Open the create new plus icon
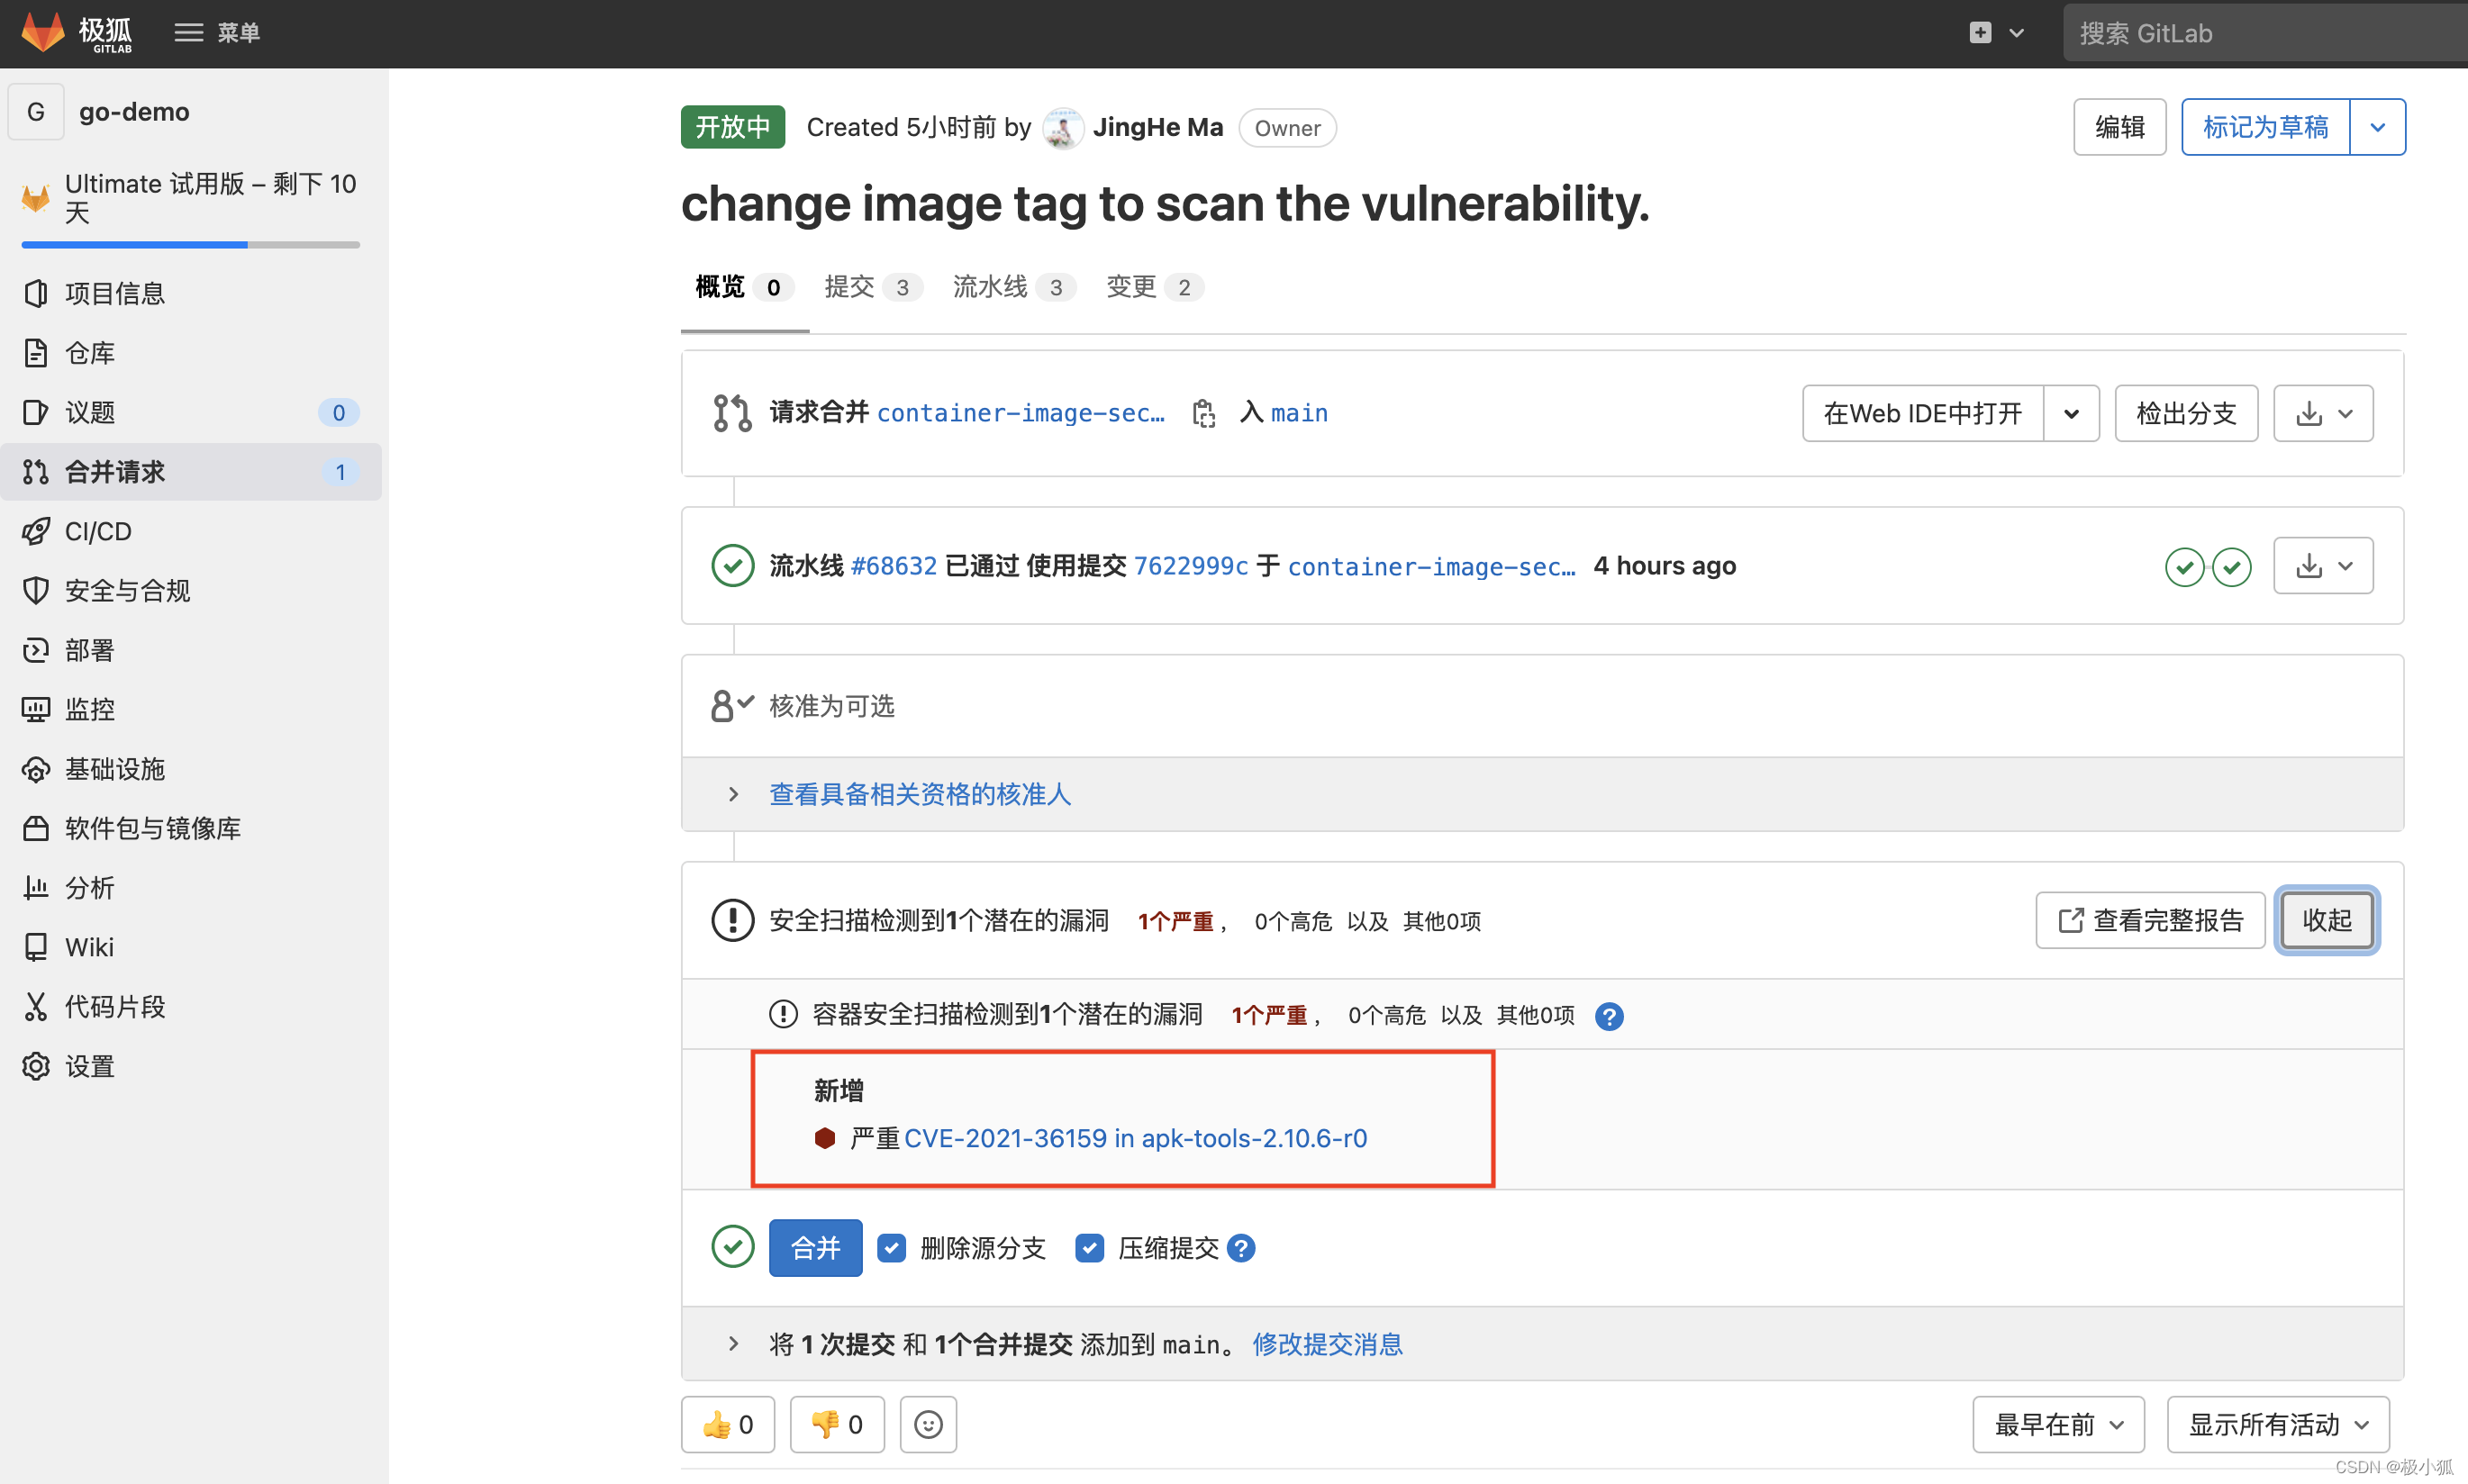The height and width of the screenshot is (1484, 2468). click(1980, 33)
